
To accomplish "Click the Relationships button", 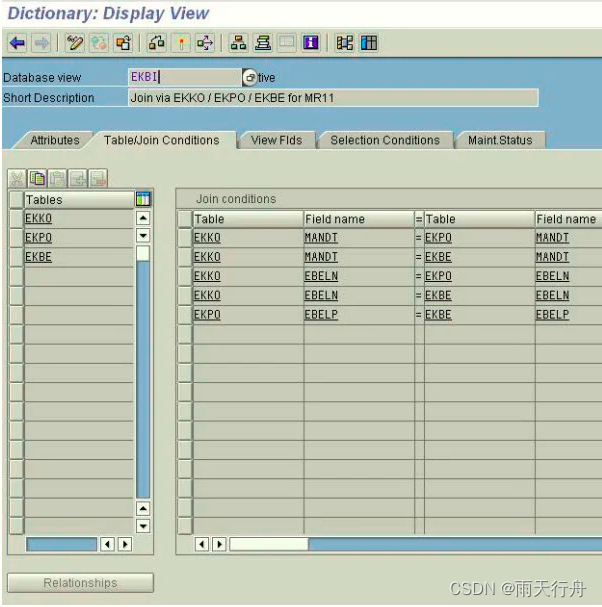I will click(x=81, y=583).
